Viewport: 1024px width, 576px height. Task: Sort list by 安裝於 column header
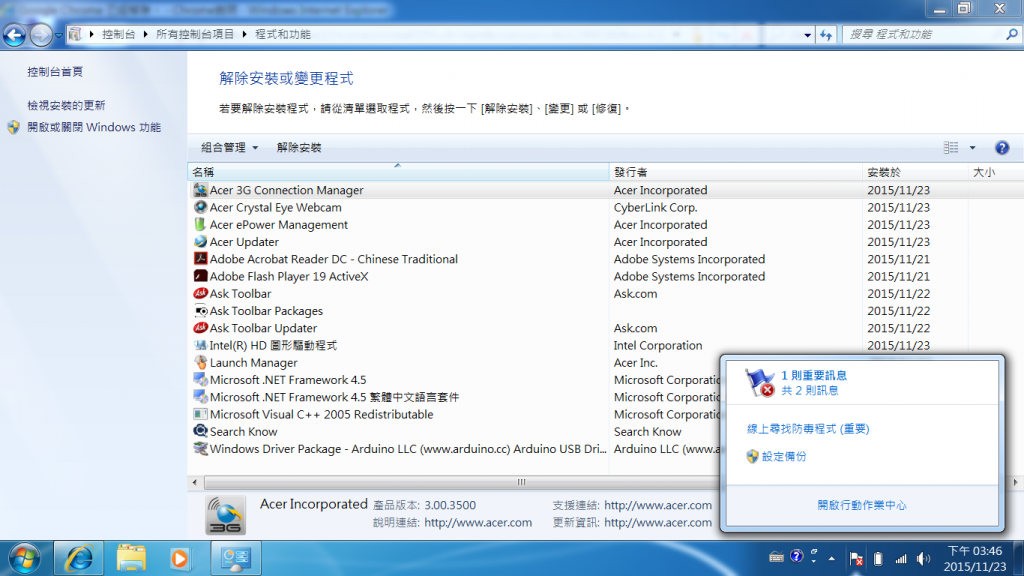915,172
